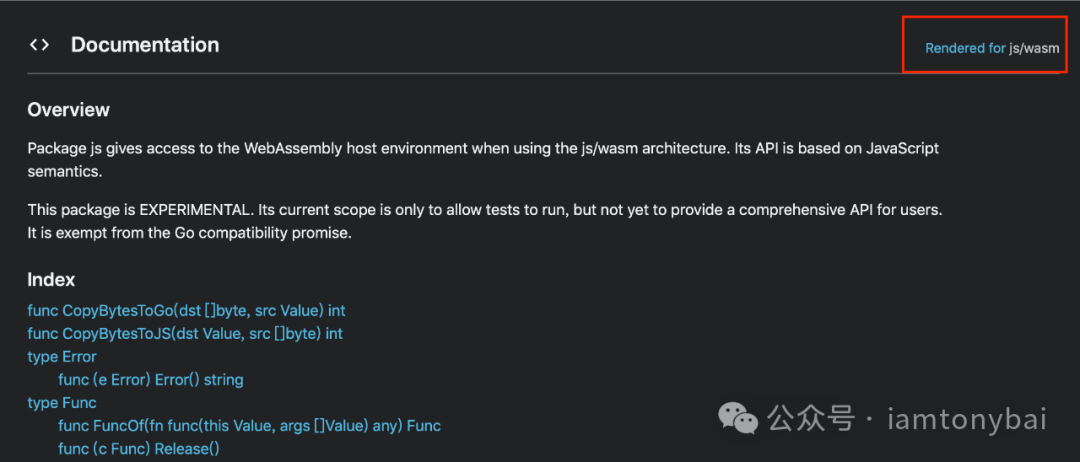Go to type Error definition
1080x462 pixels.
pyautogui.click(x=62, y=357)
